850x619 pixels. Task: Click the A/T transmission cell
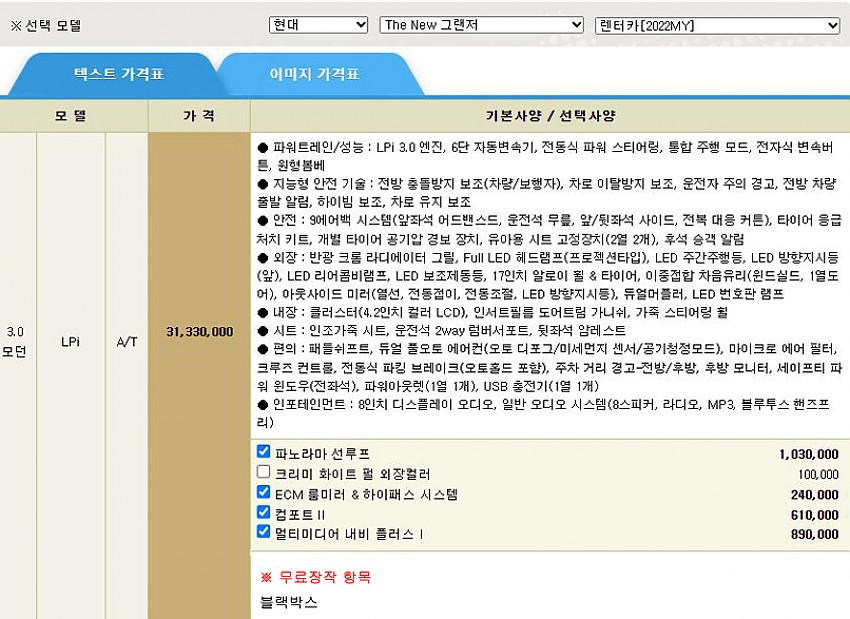coord(127,341)
